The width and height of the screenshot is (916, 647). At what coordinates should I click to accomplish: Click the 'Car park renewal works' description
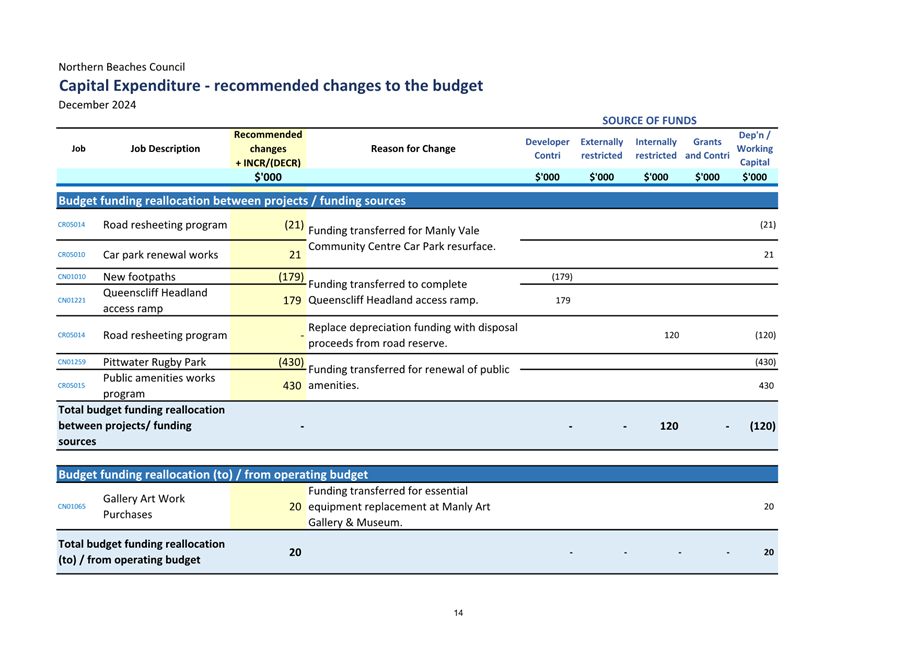(161, 255)
